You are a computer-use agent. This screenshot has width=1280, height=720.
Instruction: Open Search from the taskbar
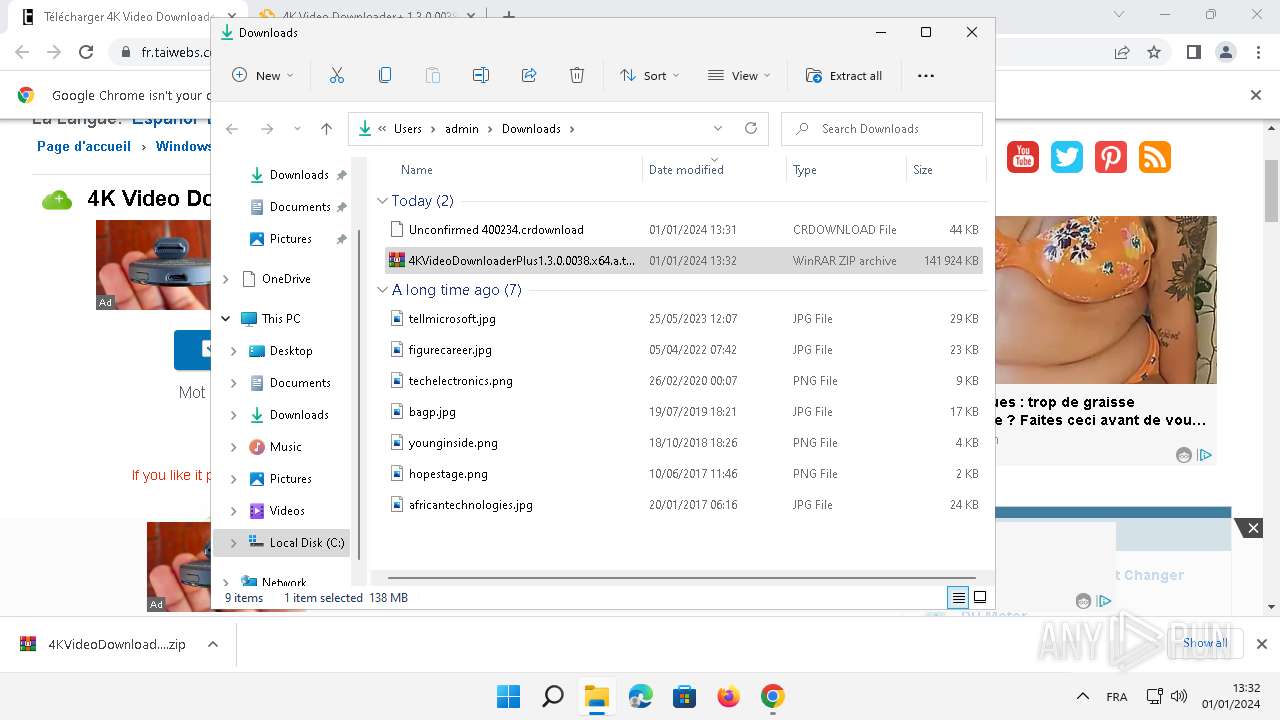pyautogui.click(x=553, y=696)
